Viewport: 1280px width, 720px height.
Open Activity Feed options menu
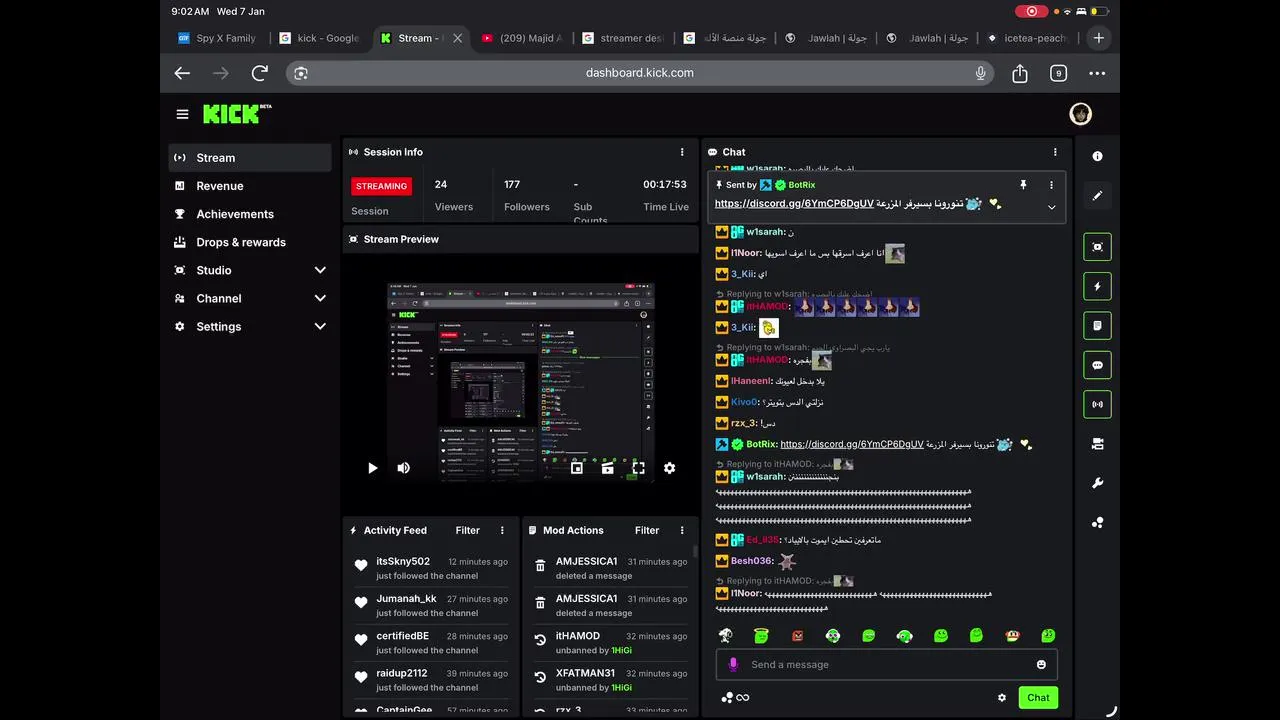(x=502, y=530)
